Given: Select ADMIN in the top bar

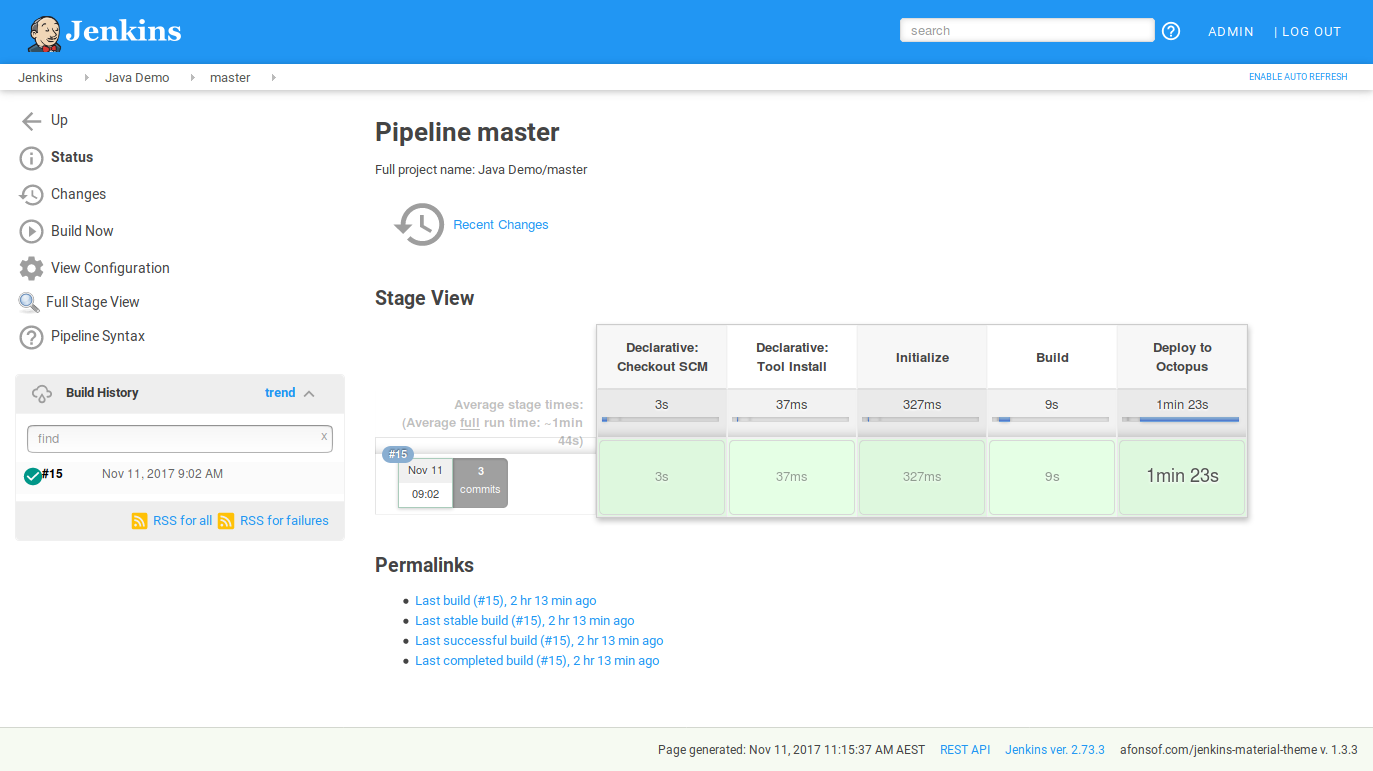Looking at the screenshot, I should click(x=1230, y=31).
